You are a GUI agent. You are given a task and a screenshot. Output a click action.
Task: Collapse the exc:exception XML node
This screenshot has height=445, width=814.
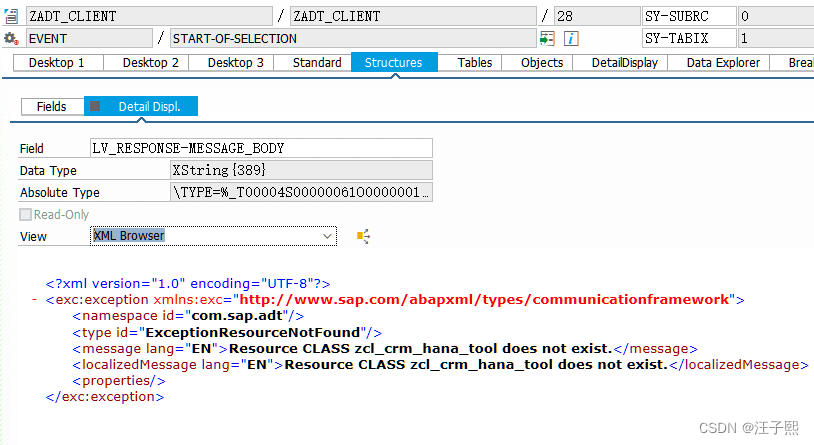pyautogui.click(x=35, y=299)
